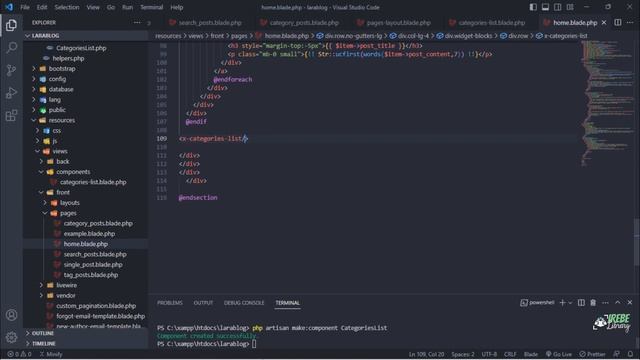Open the Run menu
Screen dimensions: 640x360
click(127, 7)
